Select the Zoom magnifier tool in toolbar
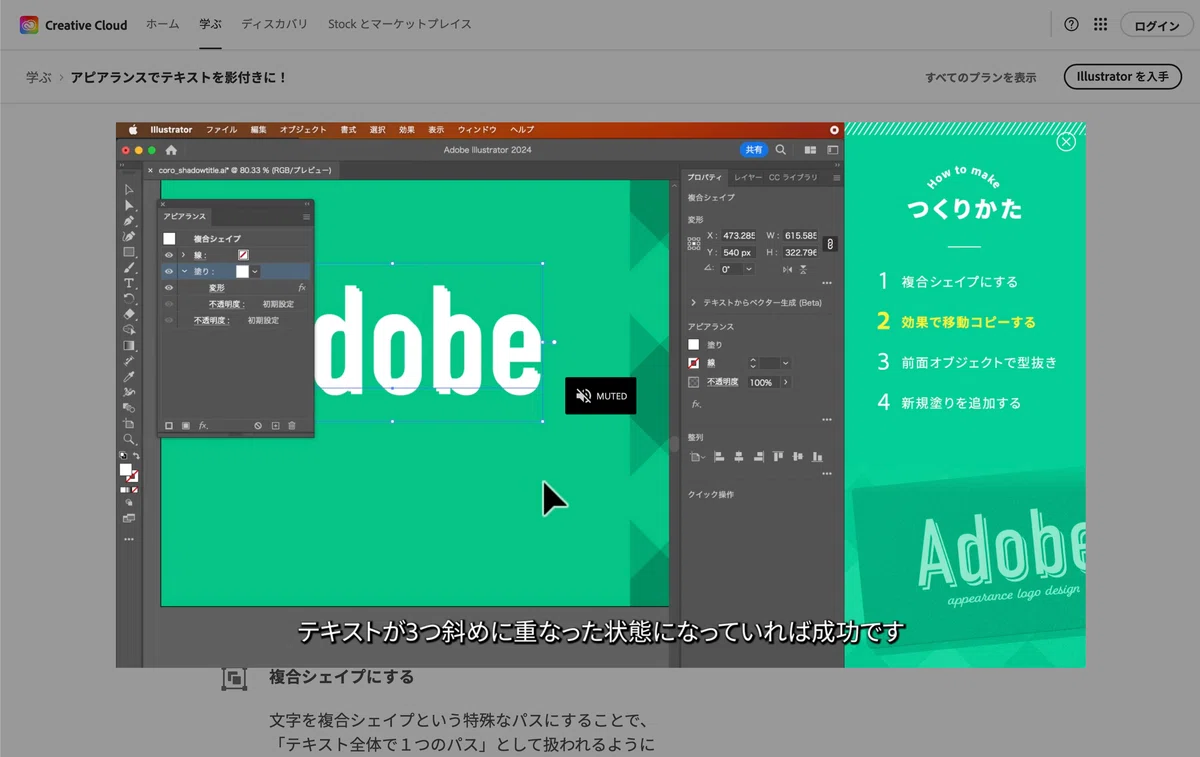 (x=129, y=439)
